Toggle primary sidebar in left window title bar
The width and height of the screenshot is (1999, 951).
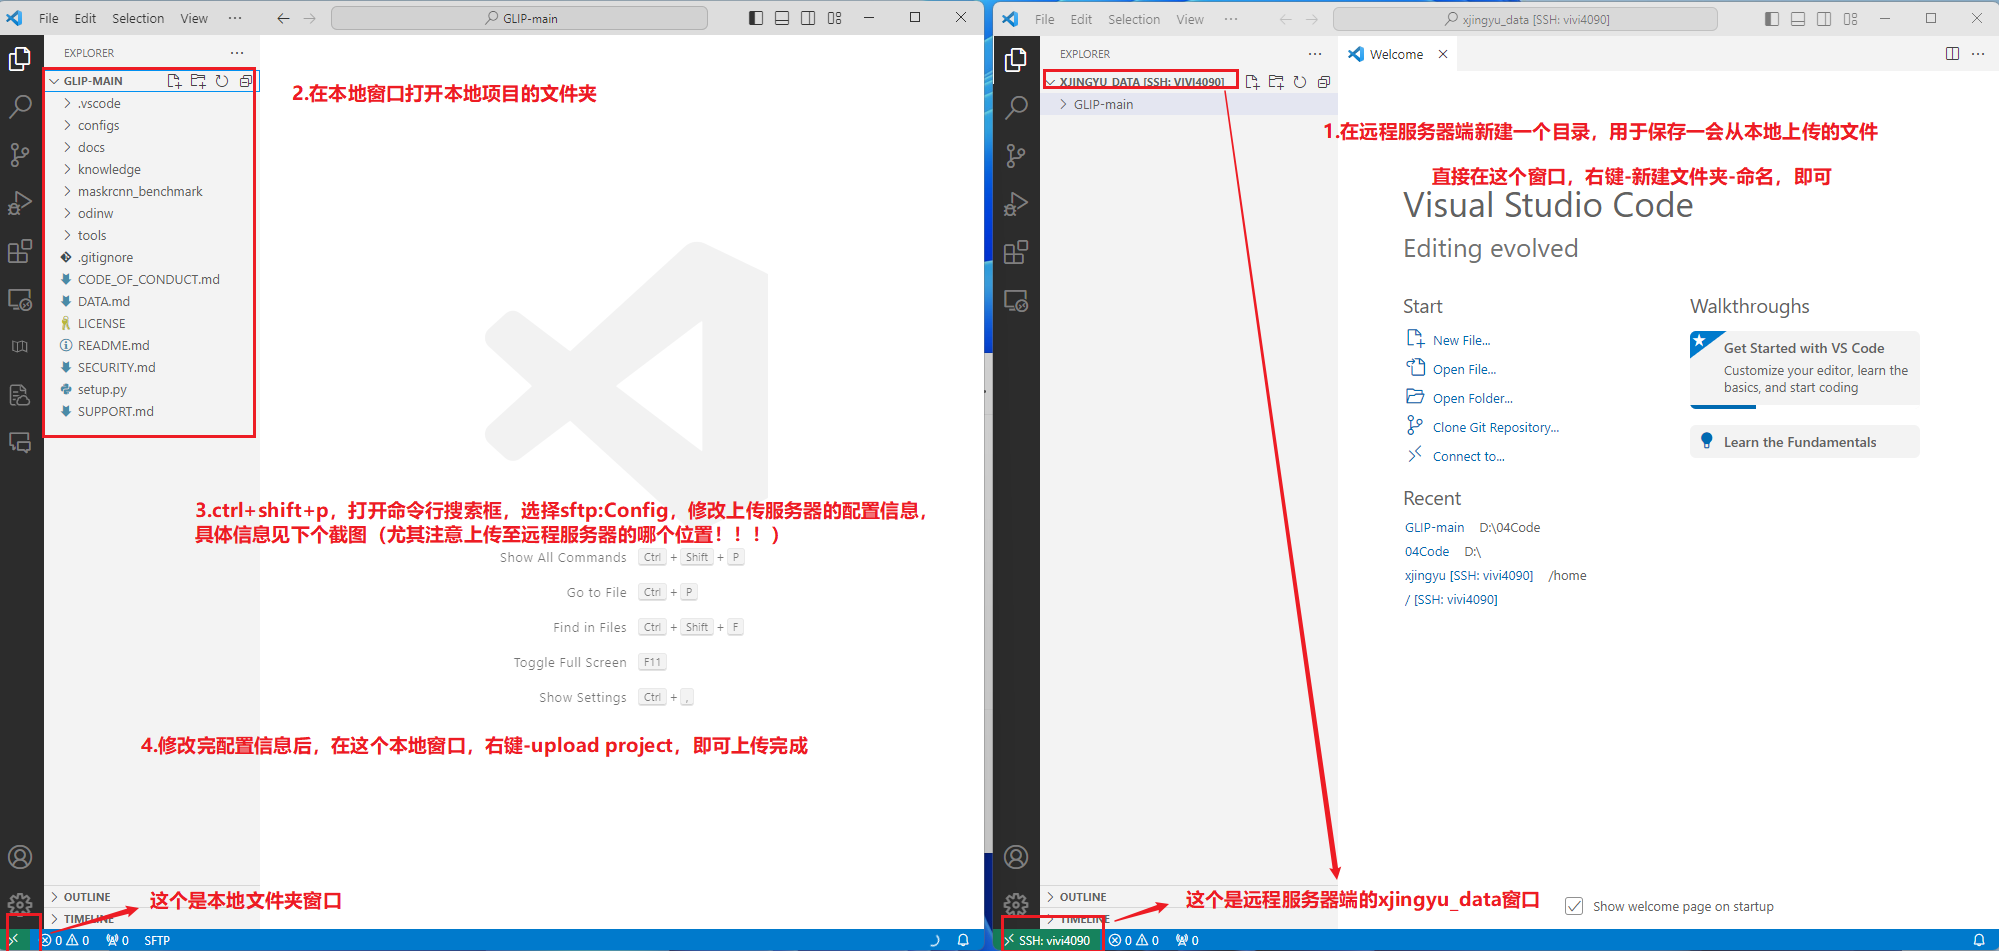[756, 18]
